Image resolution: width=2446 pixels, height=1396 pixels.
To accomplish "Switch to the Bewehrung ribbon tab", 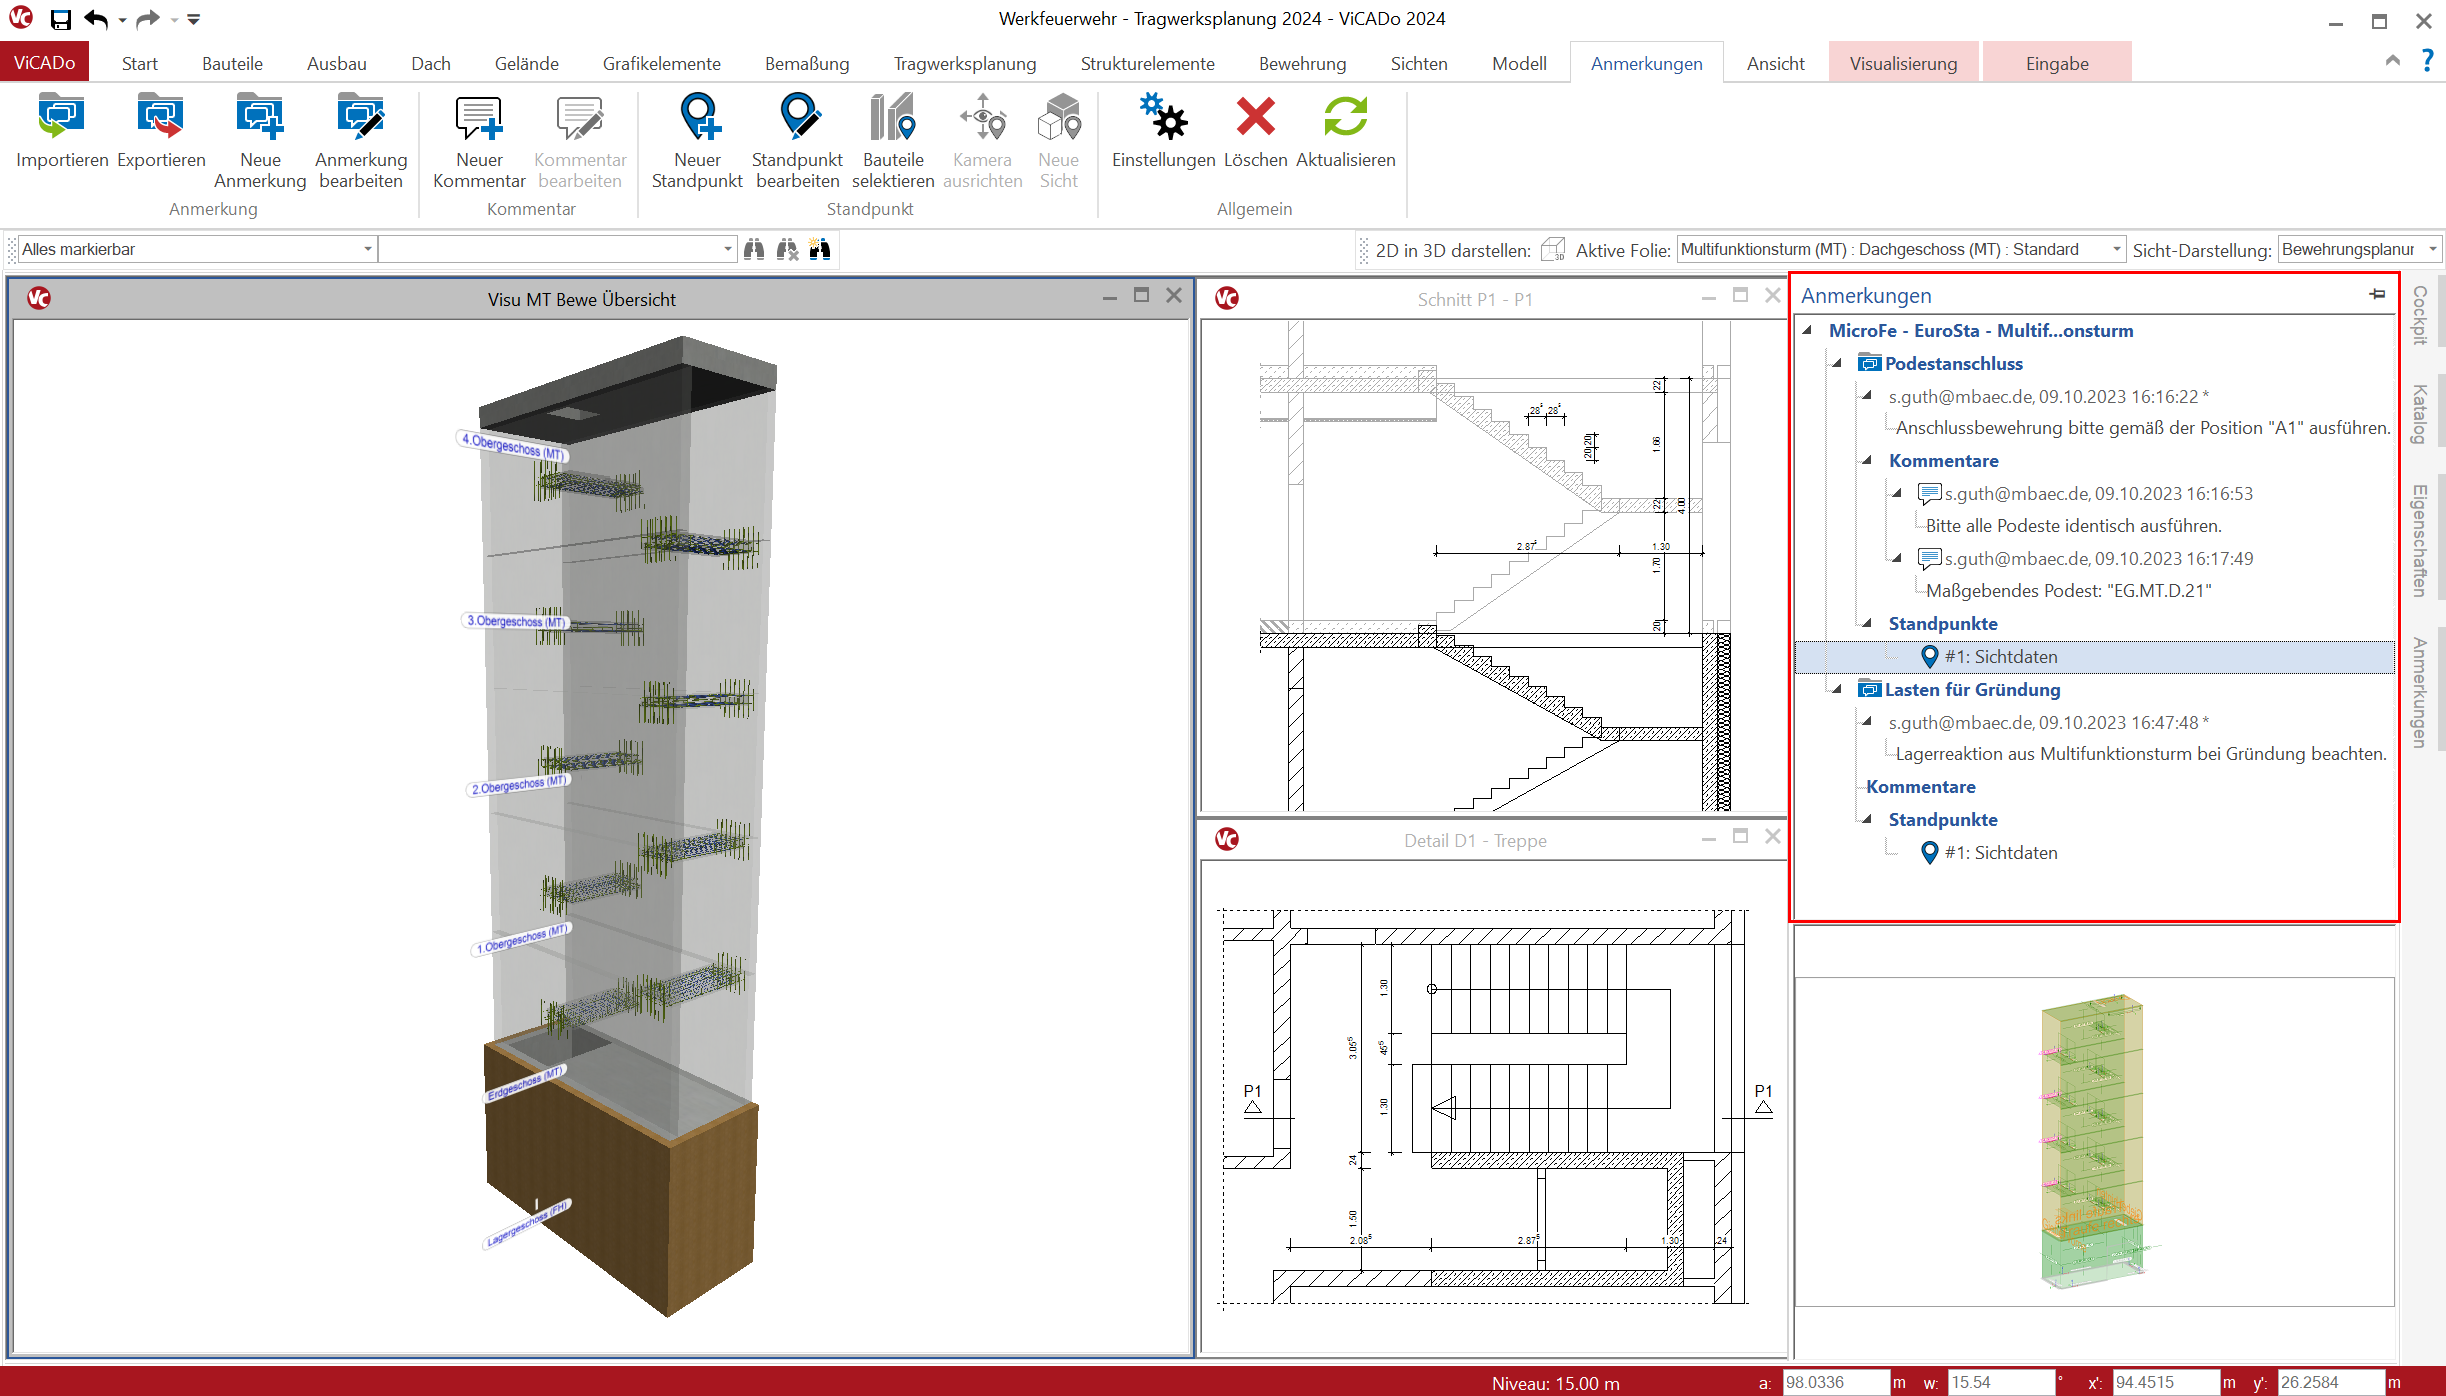I will click(x=1302, y=63).
